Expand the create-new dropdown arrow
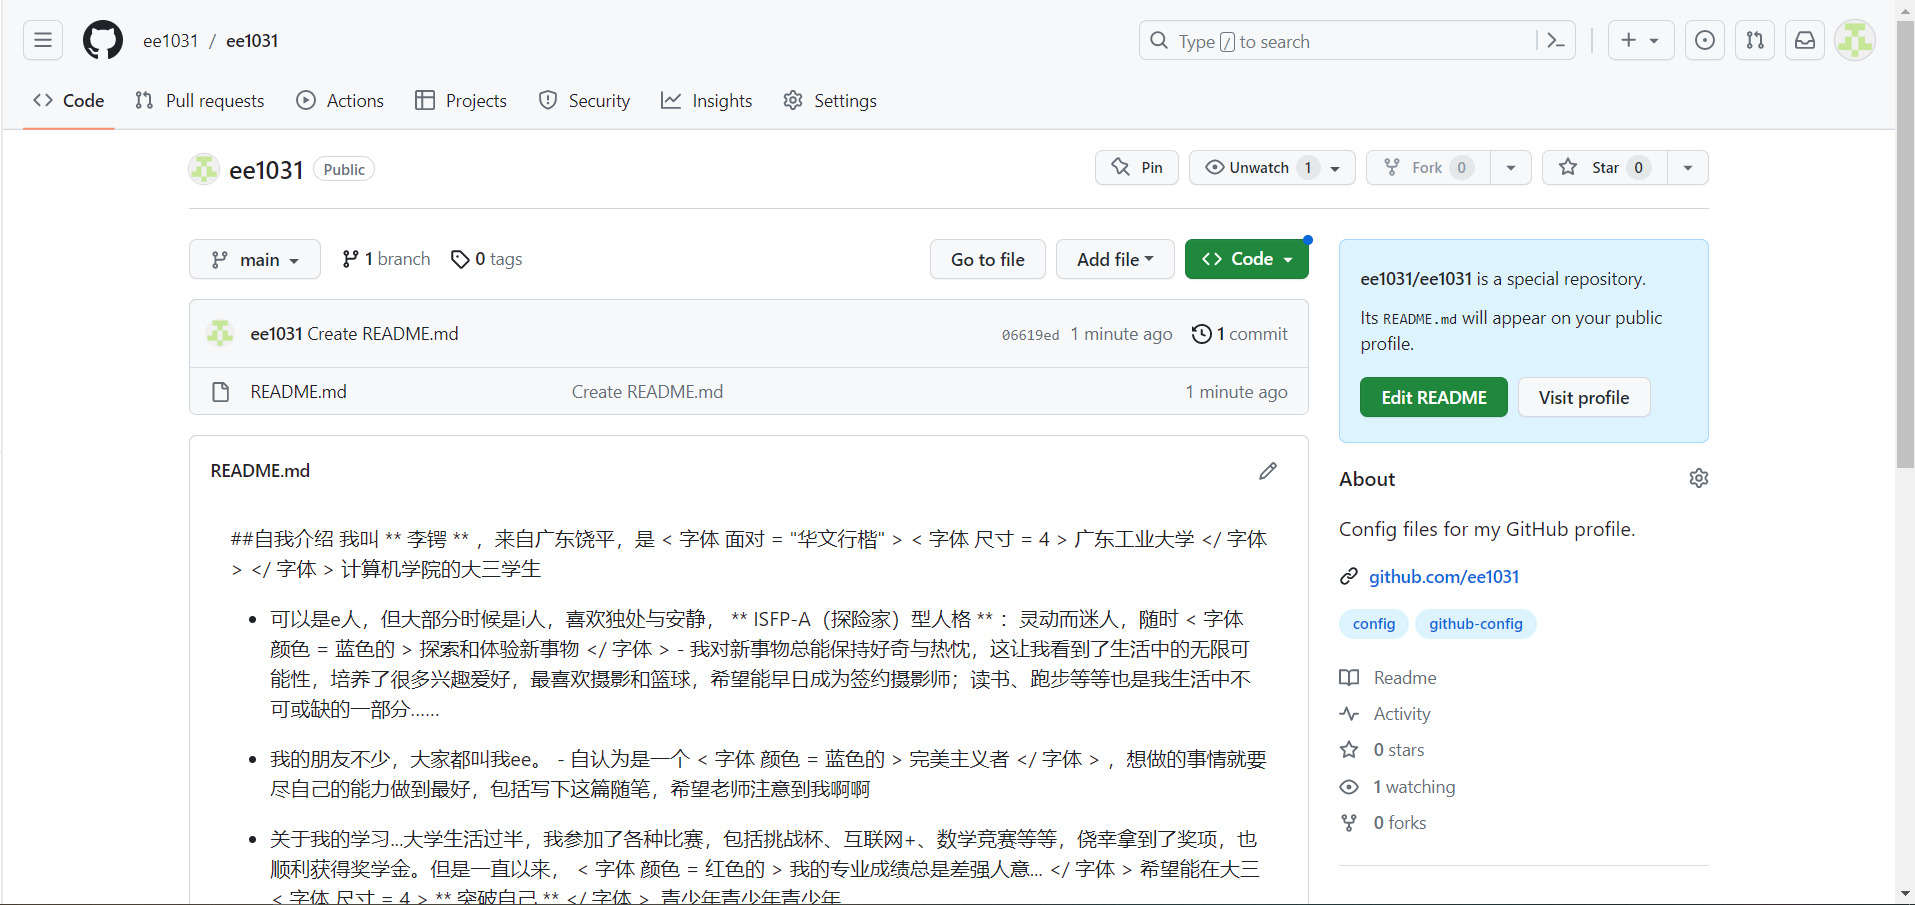This screenshot has height=905, width=1915. 1654,41
